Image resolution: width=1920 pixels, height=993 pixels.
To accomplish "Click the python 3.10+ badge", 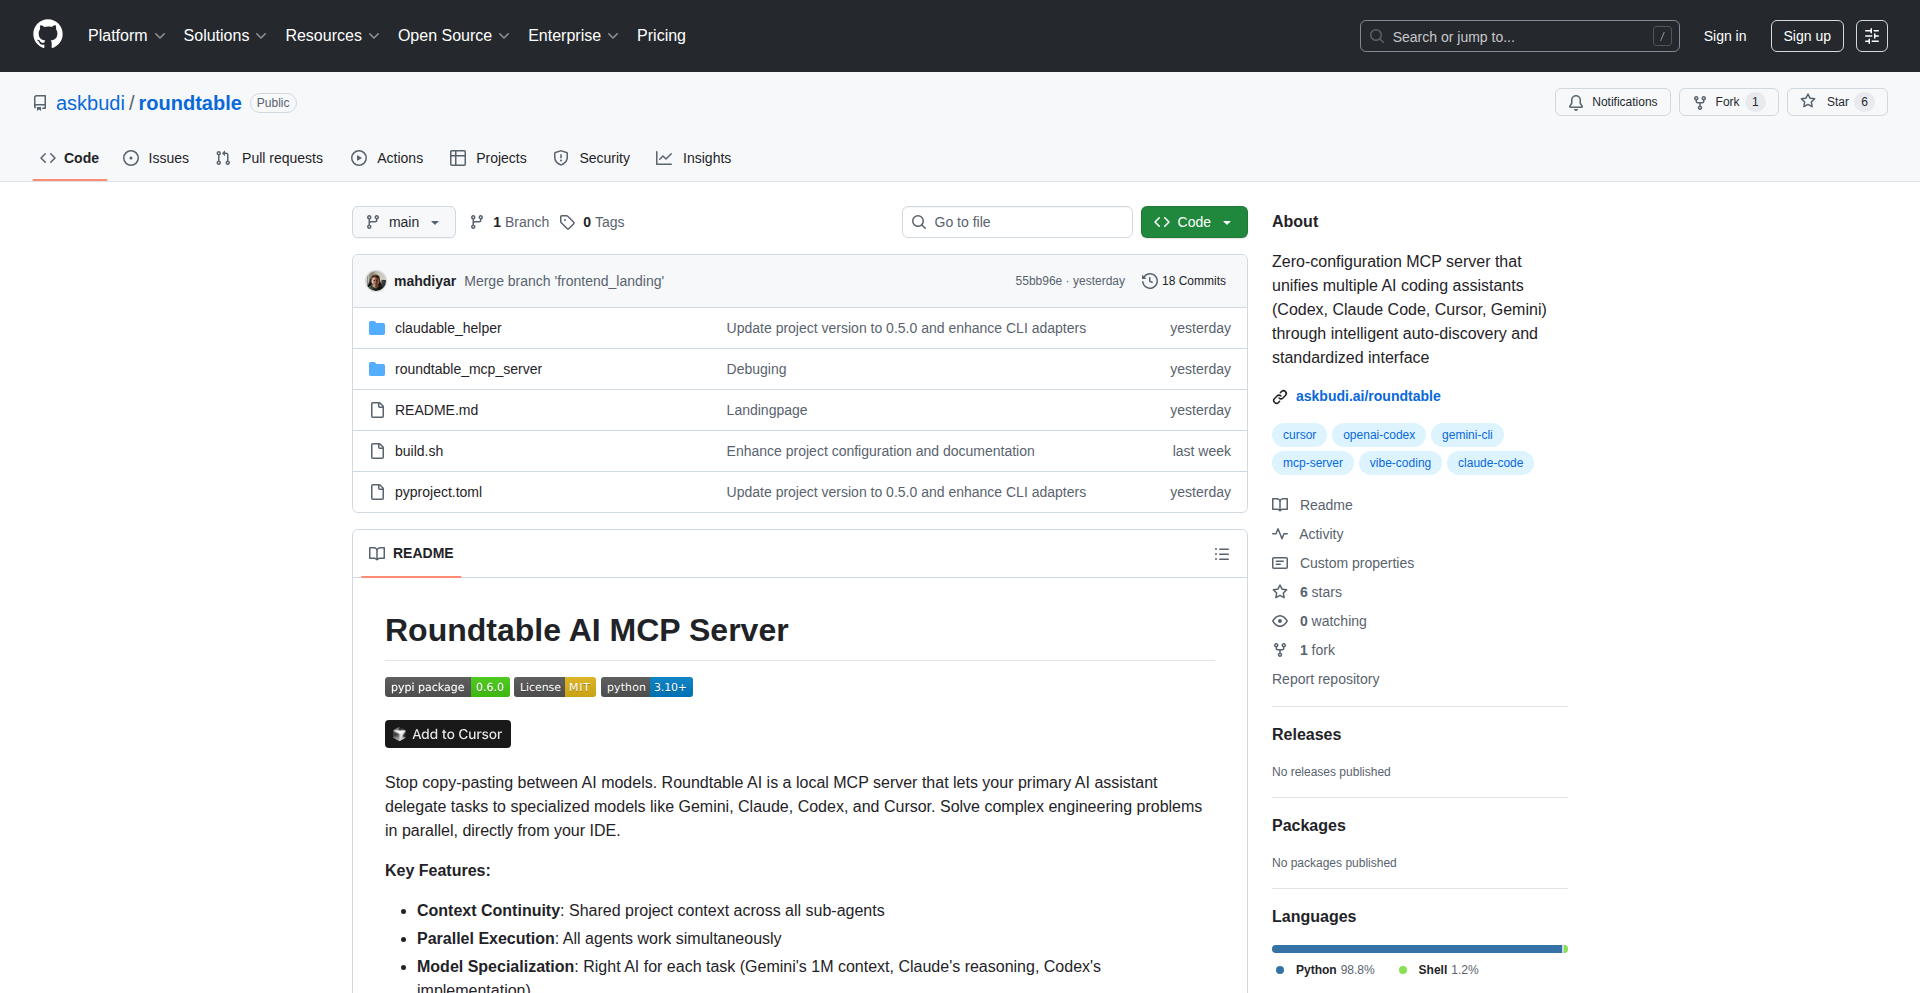I will tap(647, 687).
